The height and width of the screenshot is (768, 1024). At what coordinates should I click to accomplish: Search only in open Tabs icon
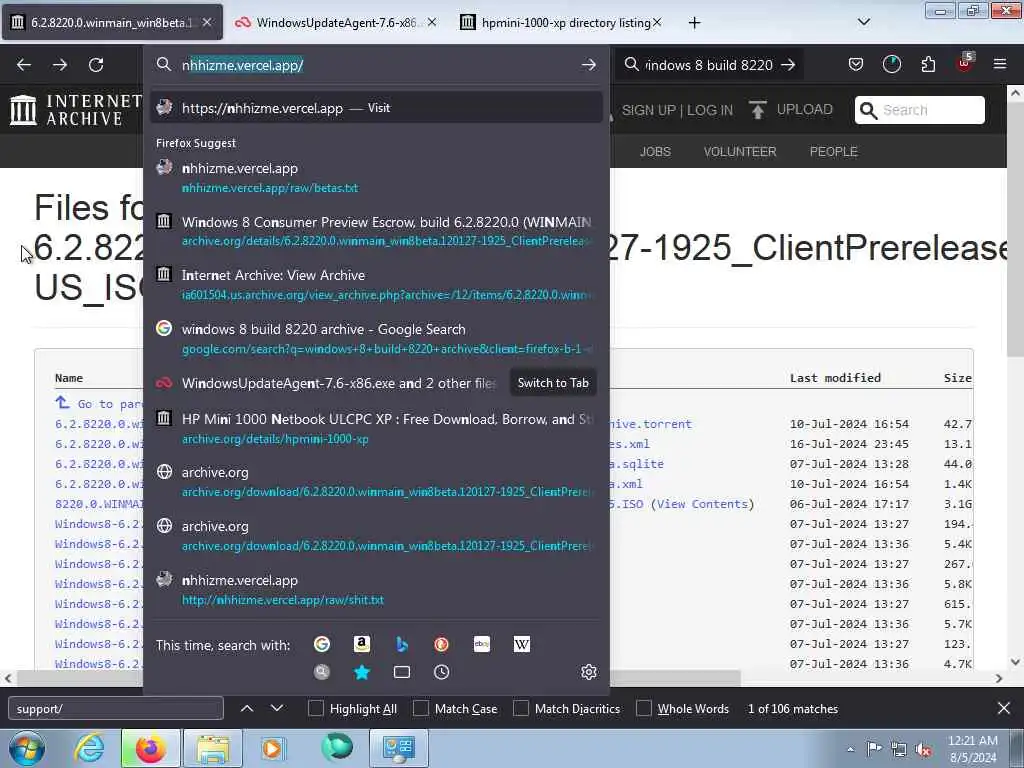402,672
